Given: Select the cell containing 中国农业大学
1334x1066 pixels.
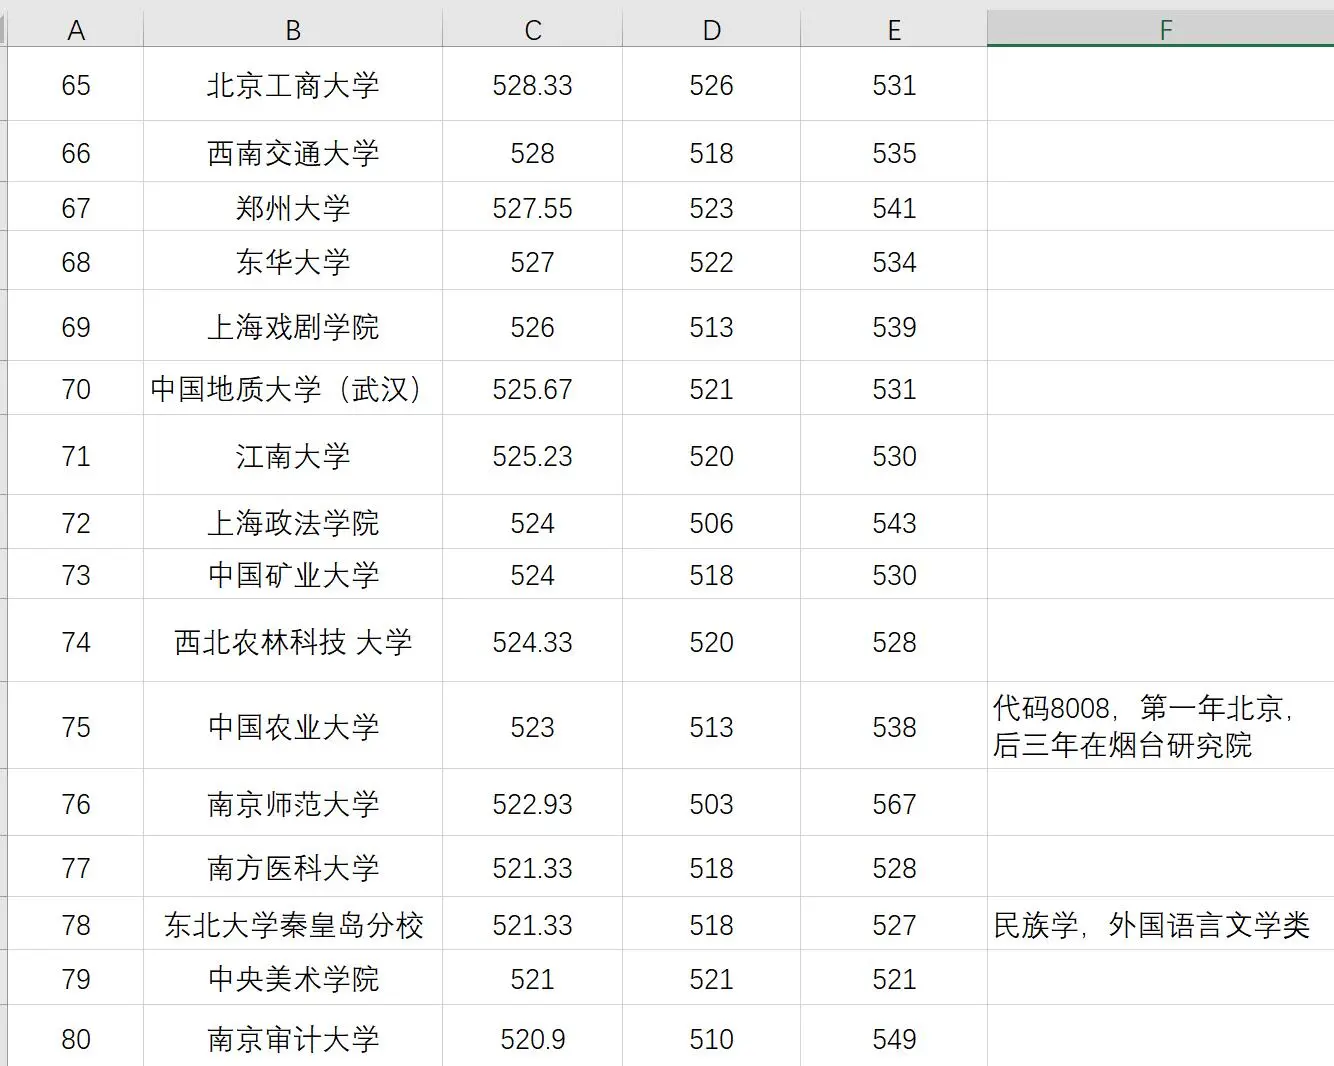Looking at the screenshot, I should click(291, 727).
